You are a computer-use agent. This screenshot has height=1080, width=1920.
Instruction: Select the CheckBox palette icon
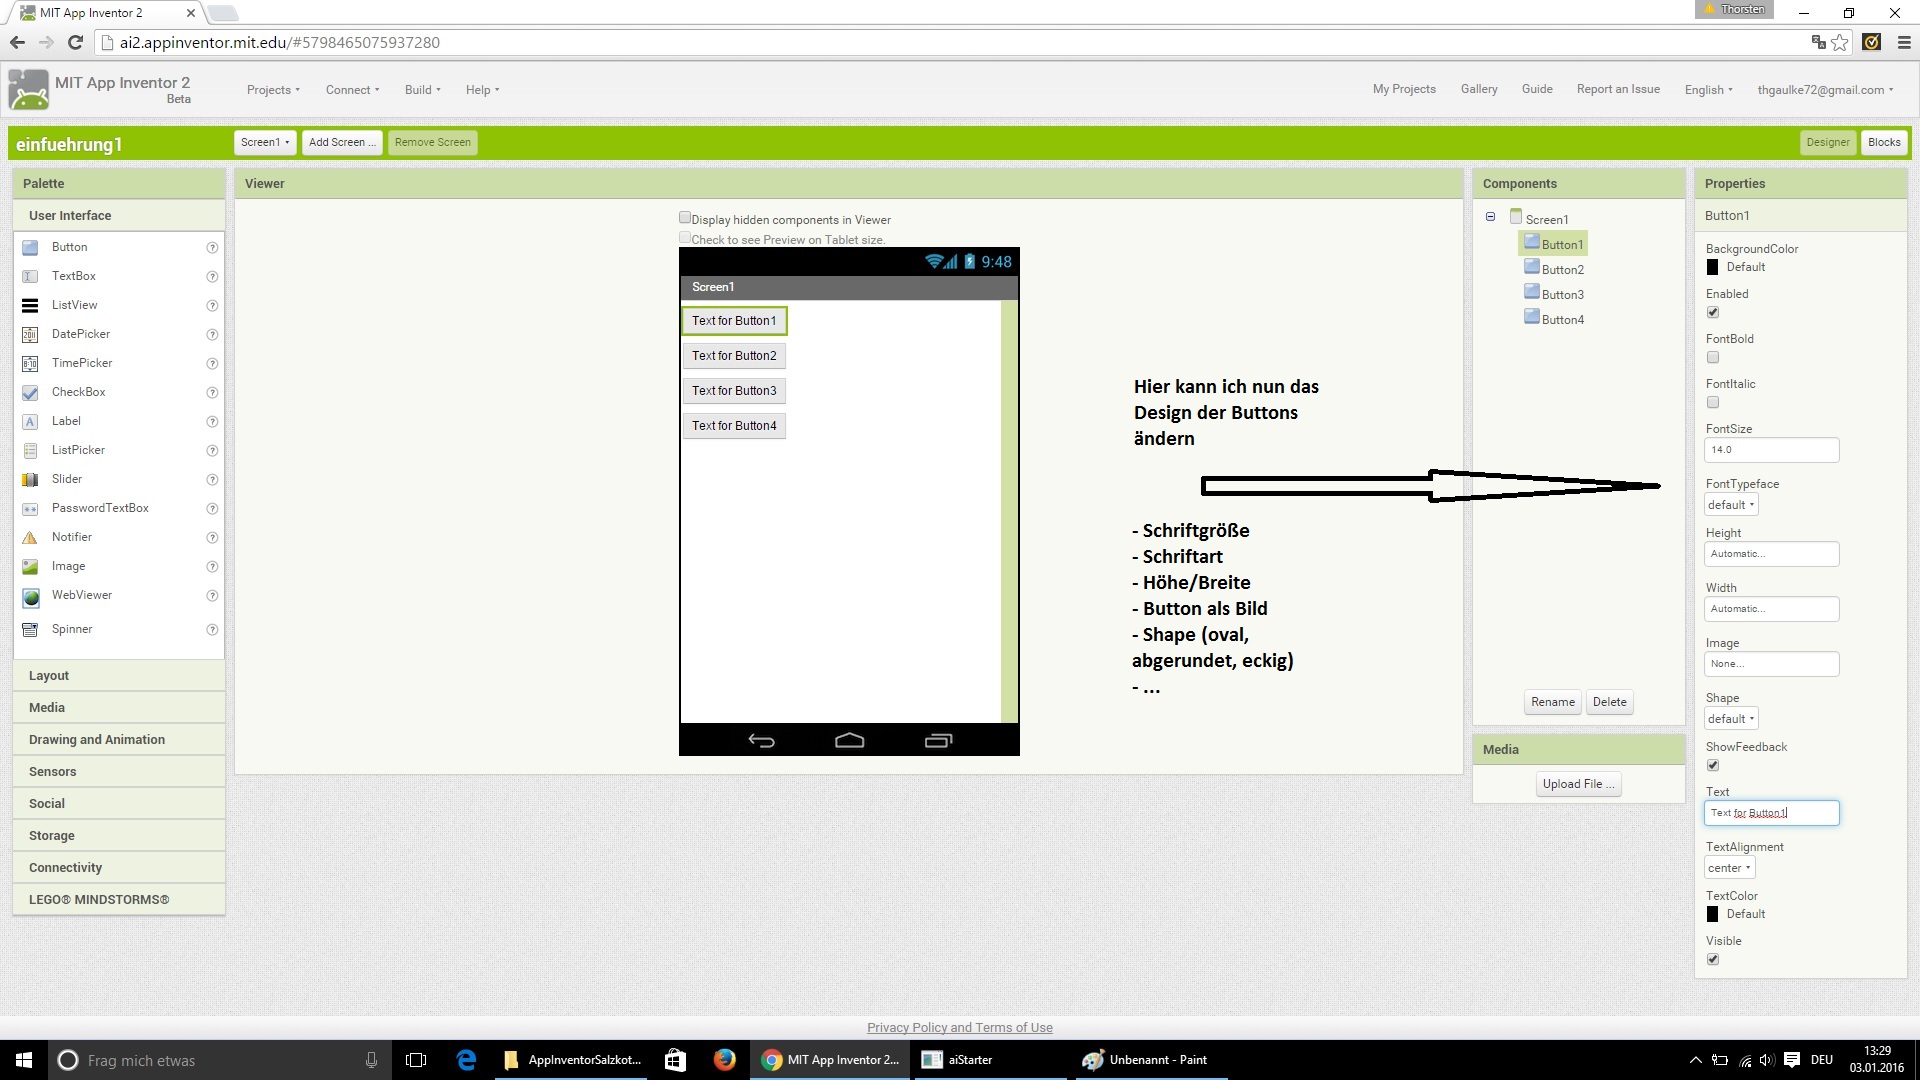[30, 392]
